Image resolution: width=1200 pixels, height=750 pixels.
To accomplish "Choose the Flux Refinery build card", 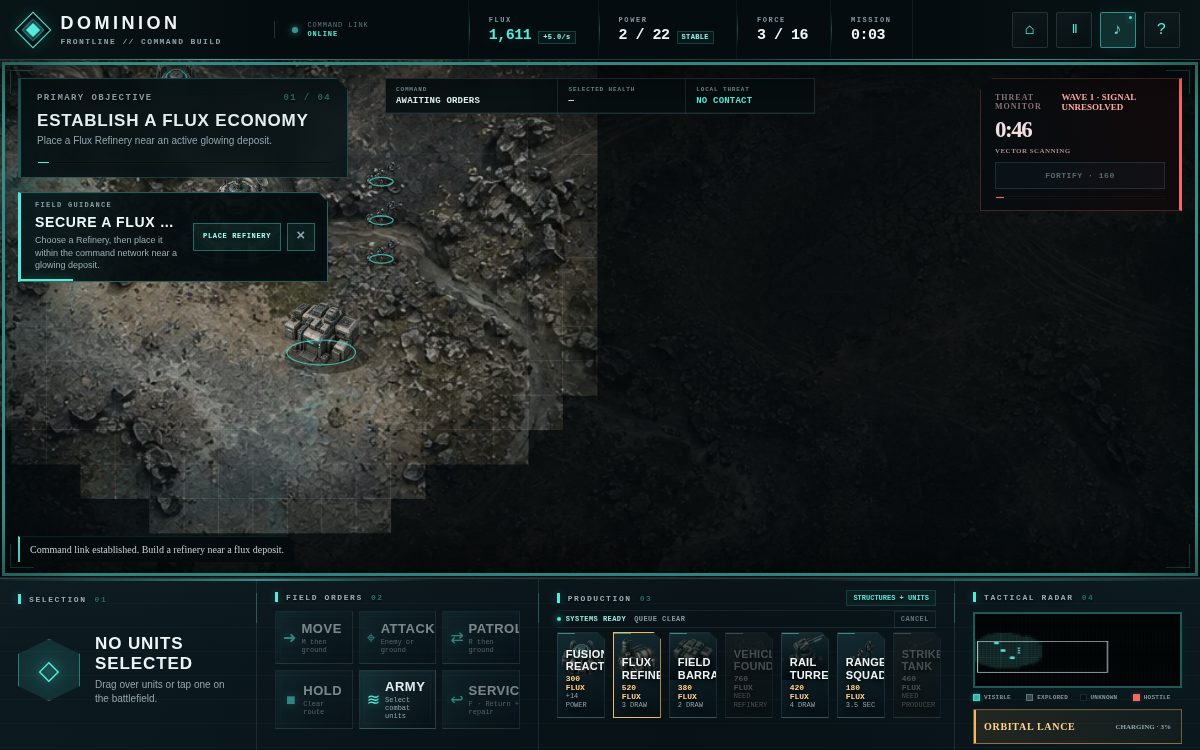I will [x=637, y=675].
